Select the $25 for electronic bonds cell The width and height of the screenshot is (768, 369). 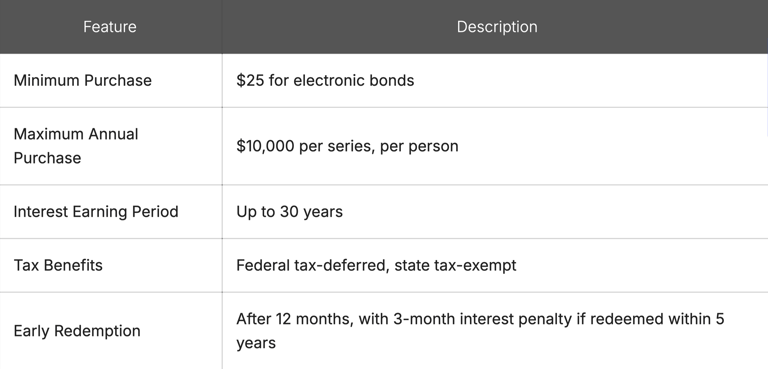click(495, 80)
